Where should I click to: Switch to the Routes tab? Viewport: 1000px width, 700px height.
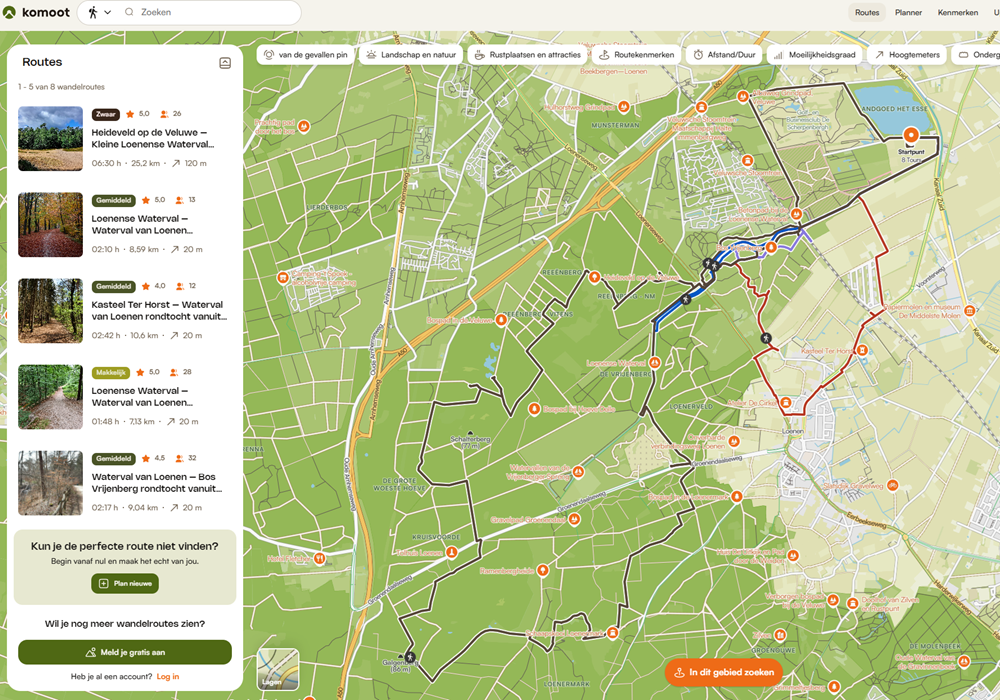pos(867,13)
